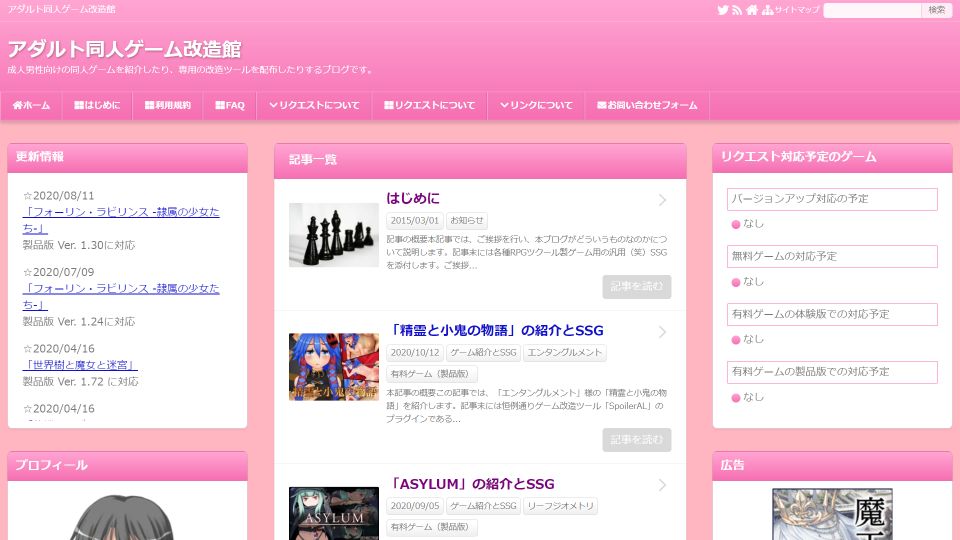This screenshot has width=960, height=540.
Task: Expand the リクエストについて dropdown with chevron
Action: pos(314,105)
